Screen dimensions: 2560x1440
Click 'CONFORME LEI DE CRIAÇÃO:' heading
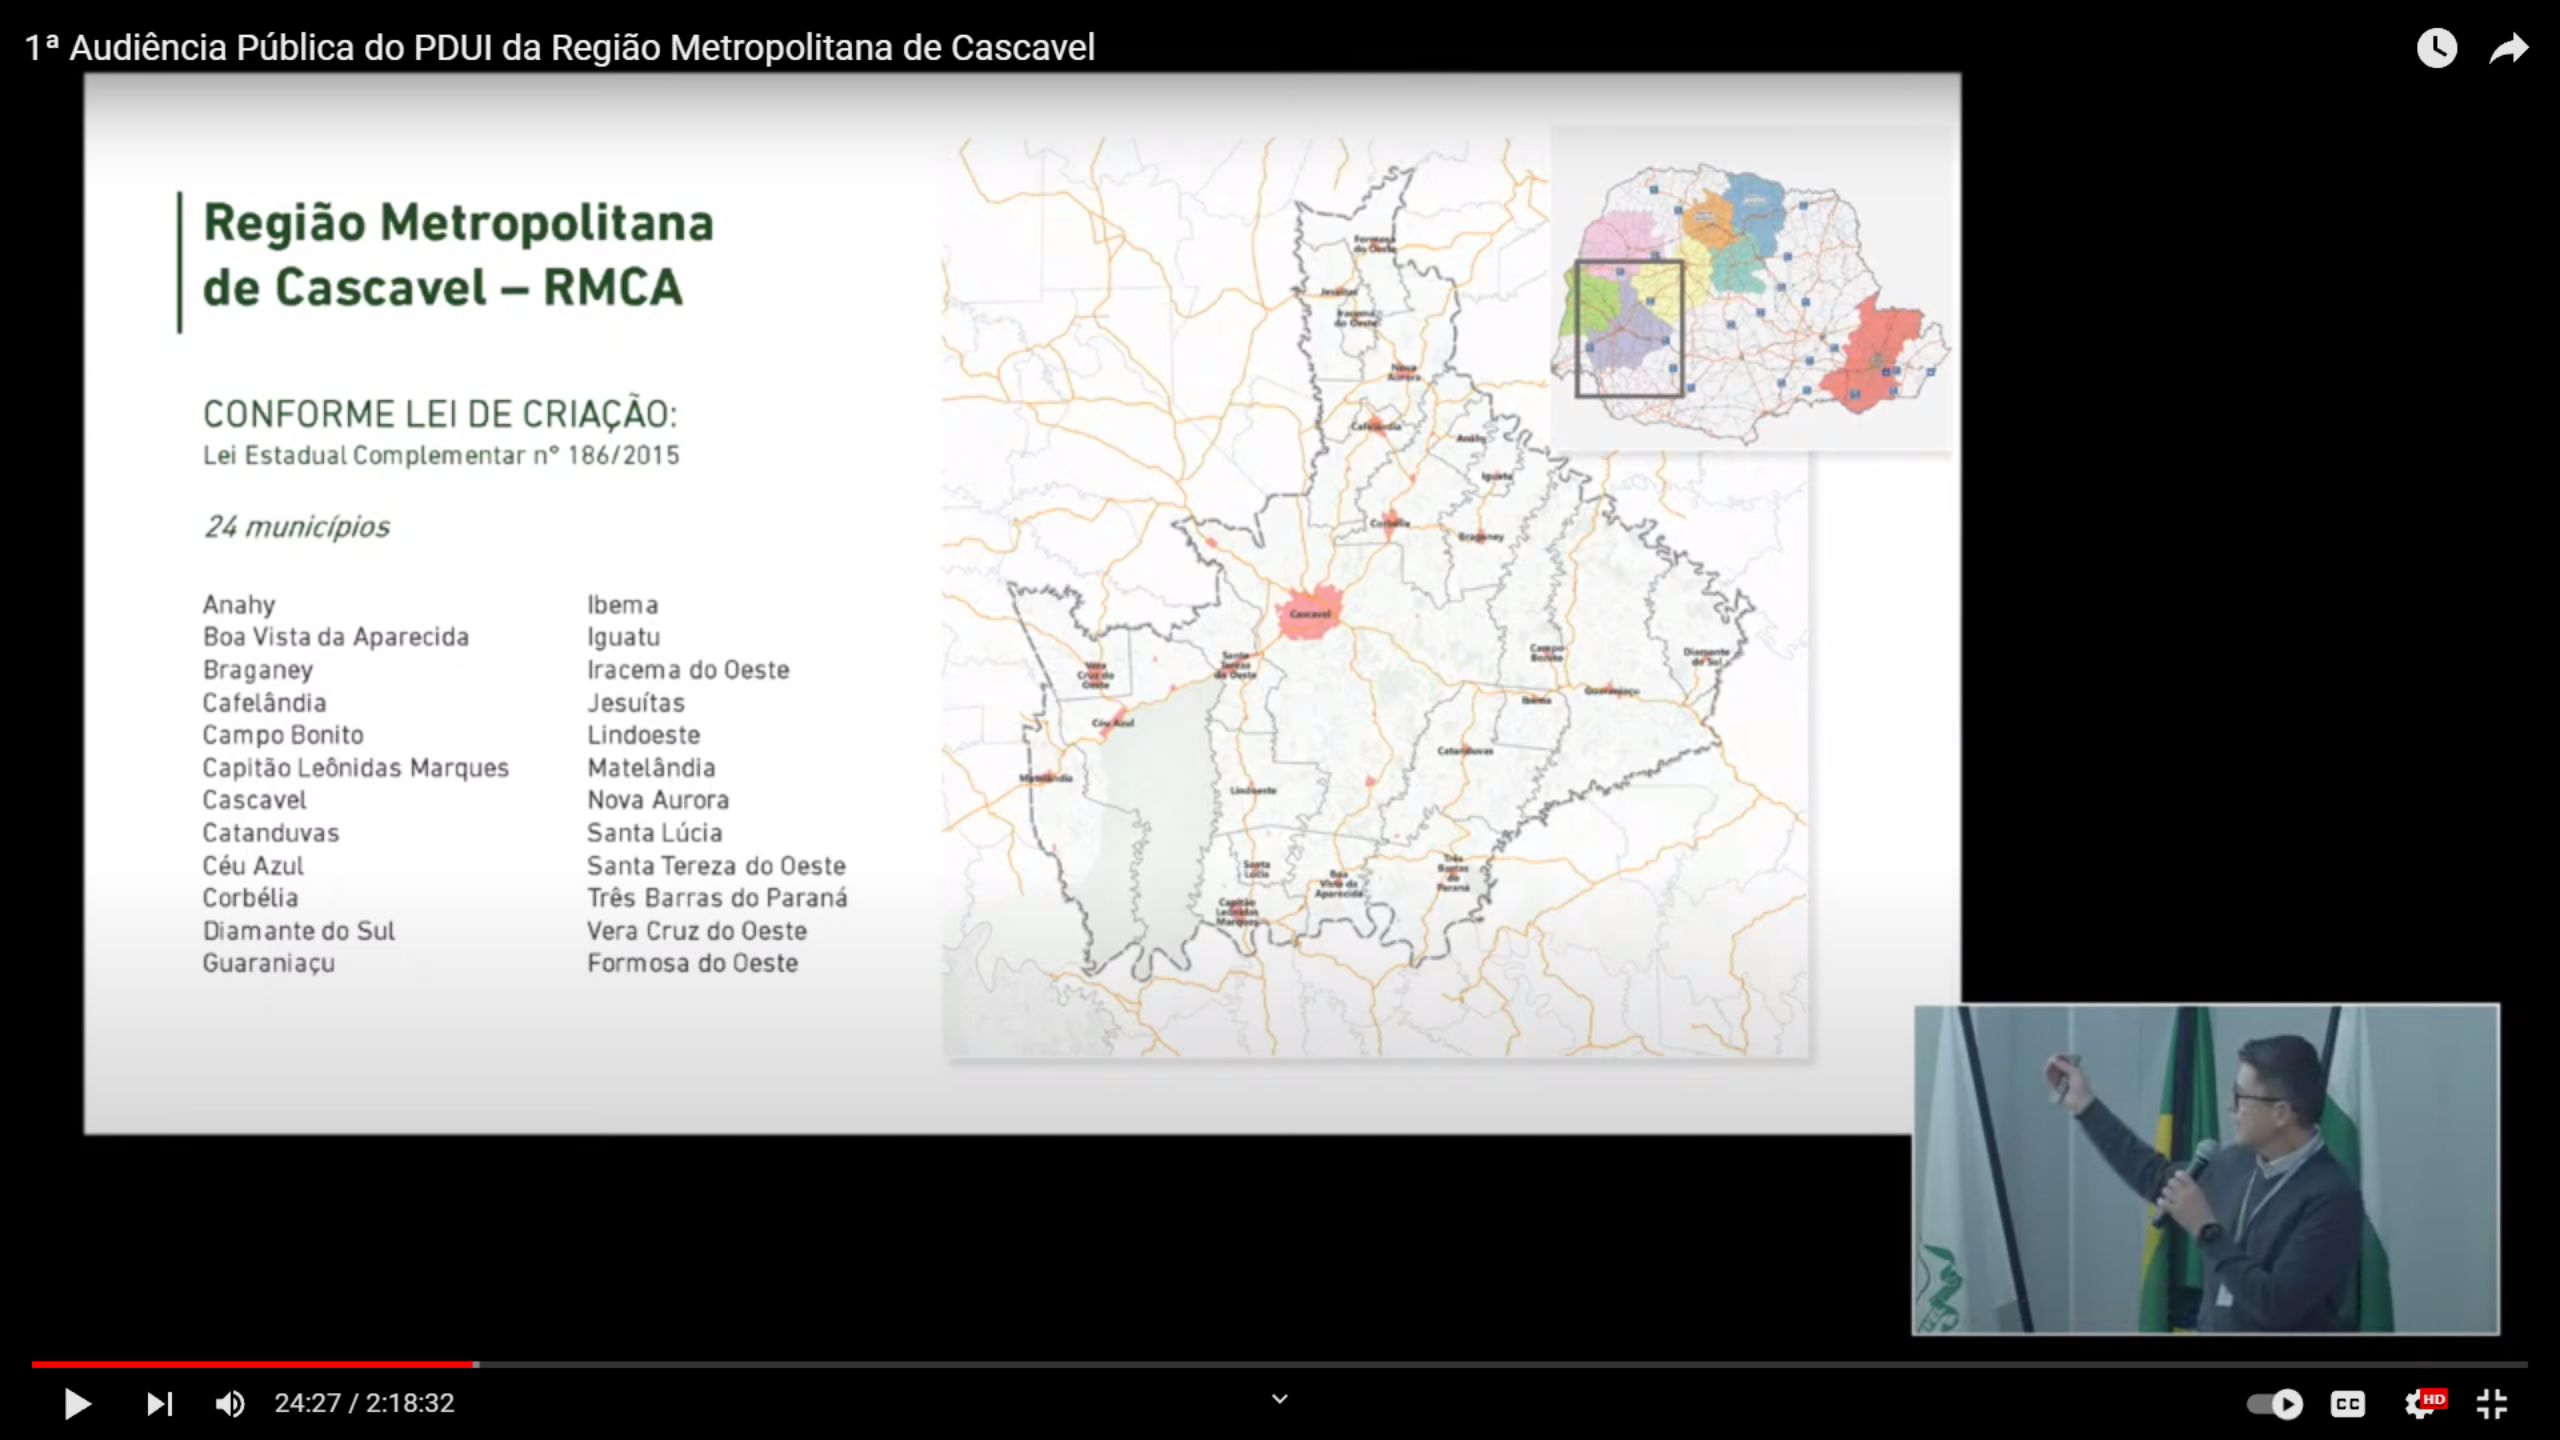440,414
